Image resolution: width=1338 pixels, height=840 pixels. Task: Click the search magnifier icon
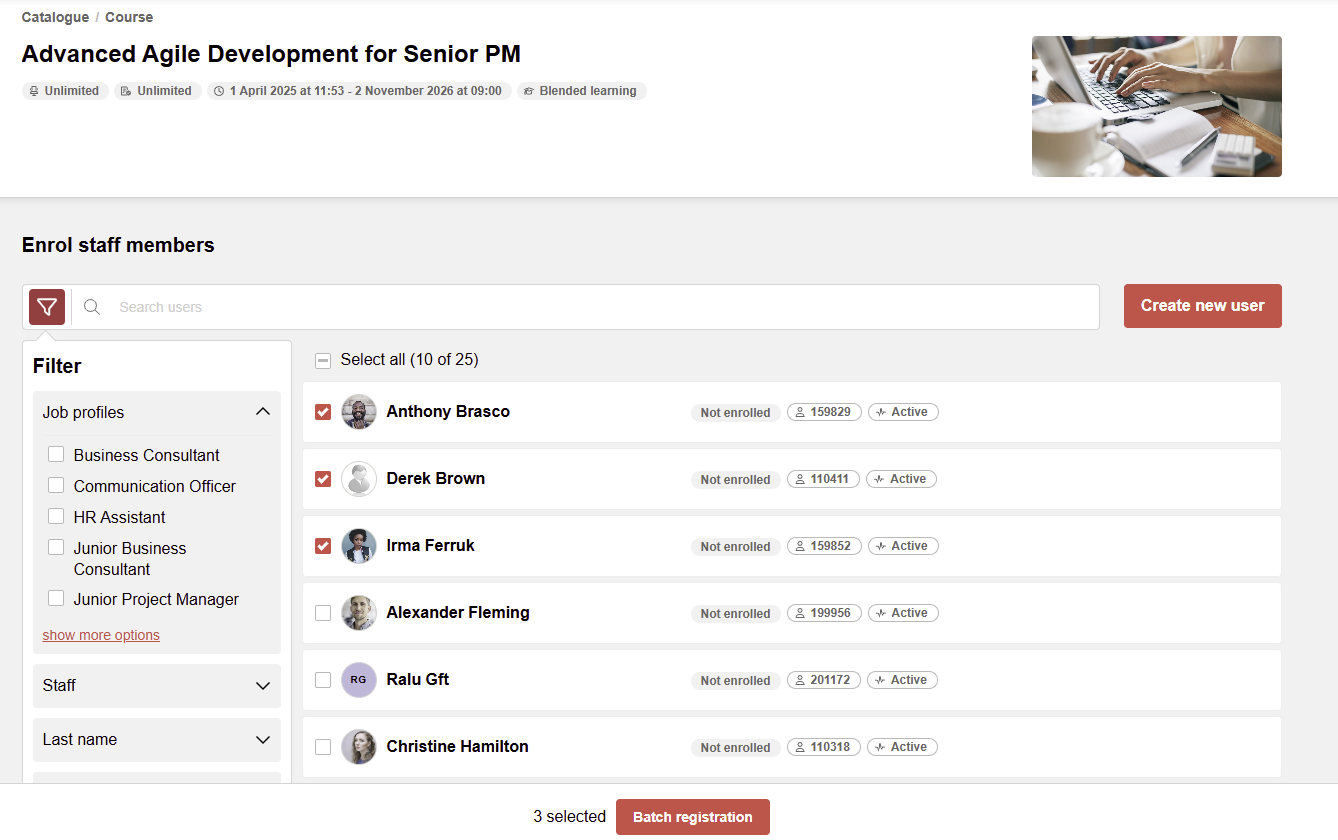click(92, 307)
